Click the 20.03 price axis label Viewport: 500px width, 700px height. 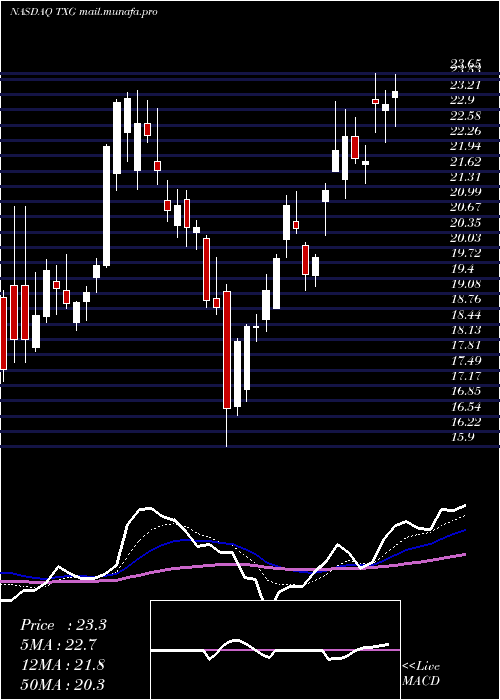tap(466, 238)
